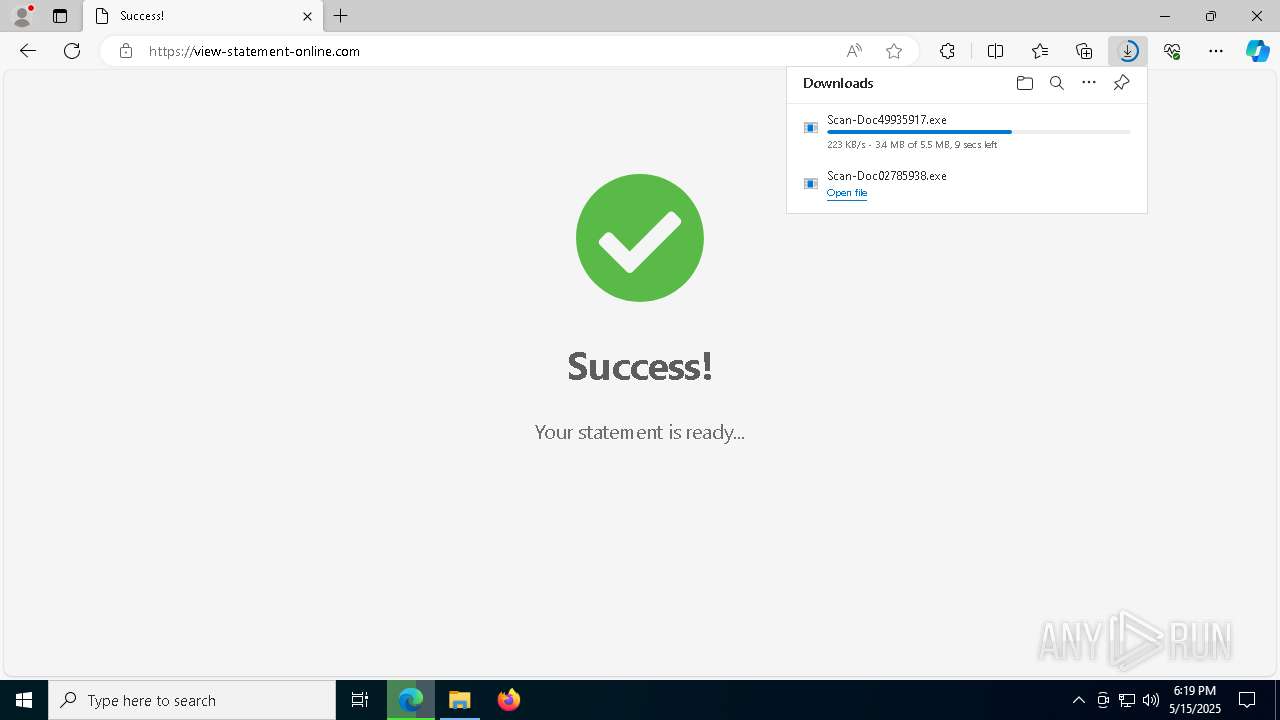1280x720 pixels.
Task: Open clock showing 6:19 PM
Action: click(x=1195, y=700)
